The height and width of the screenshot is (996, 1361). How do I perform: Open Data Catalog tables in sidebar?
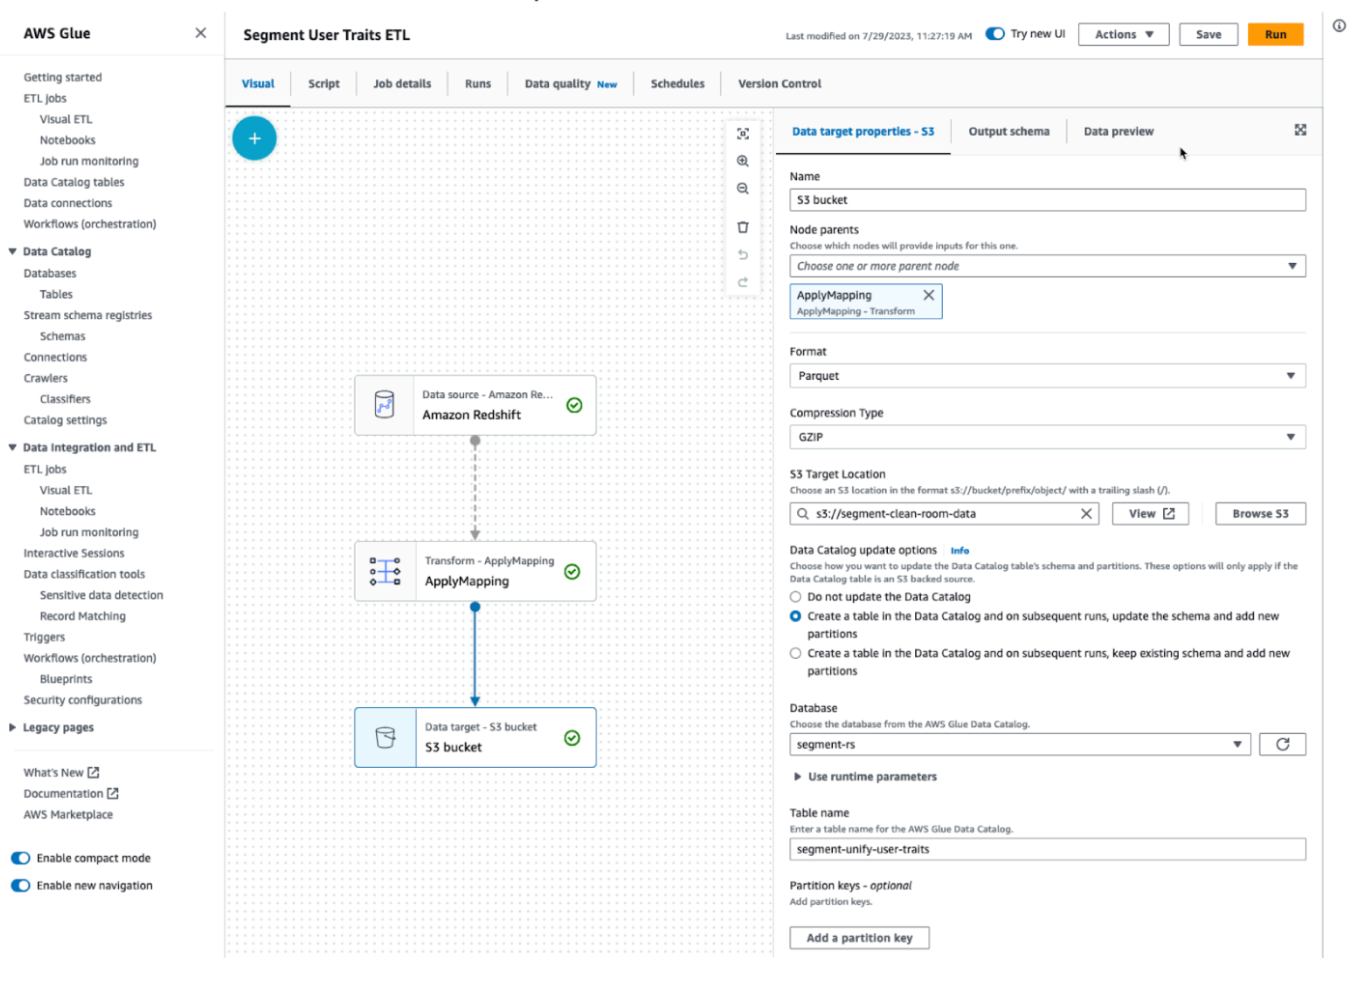pos(74,182)
